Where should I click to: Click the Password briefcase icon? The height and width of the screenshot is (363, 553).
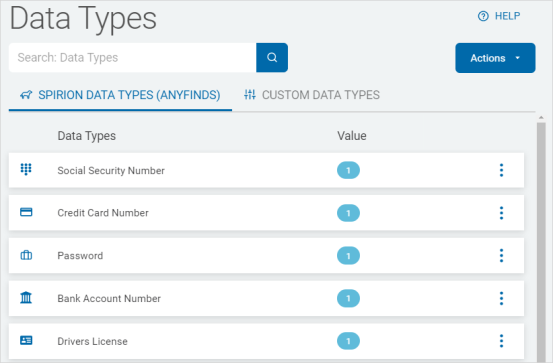point(26,255)
